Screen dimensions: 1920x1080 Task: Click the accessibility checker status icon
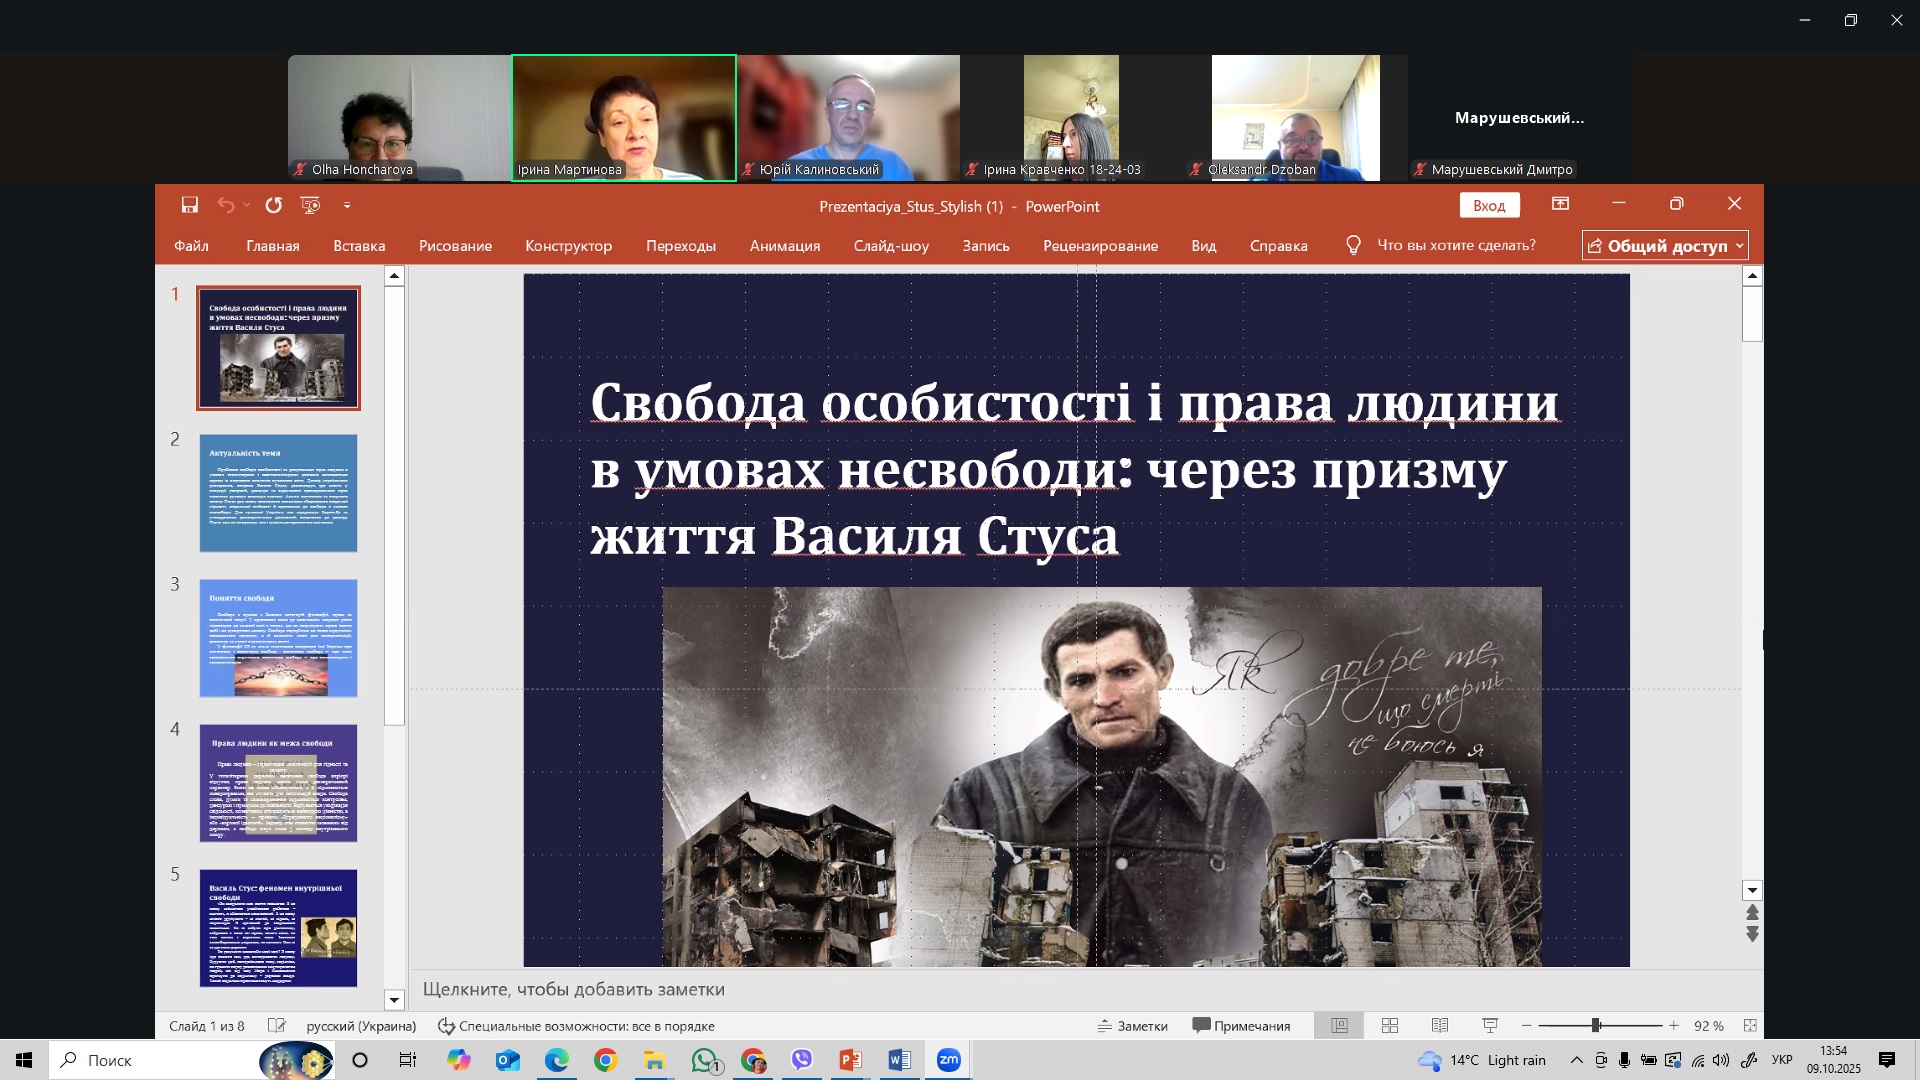click(x=447, y=1026)
